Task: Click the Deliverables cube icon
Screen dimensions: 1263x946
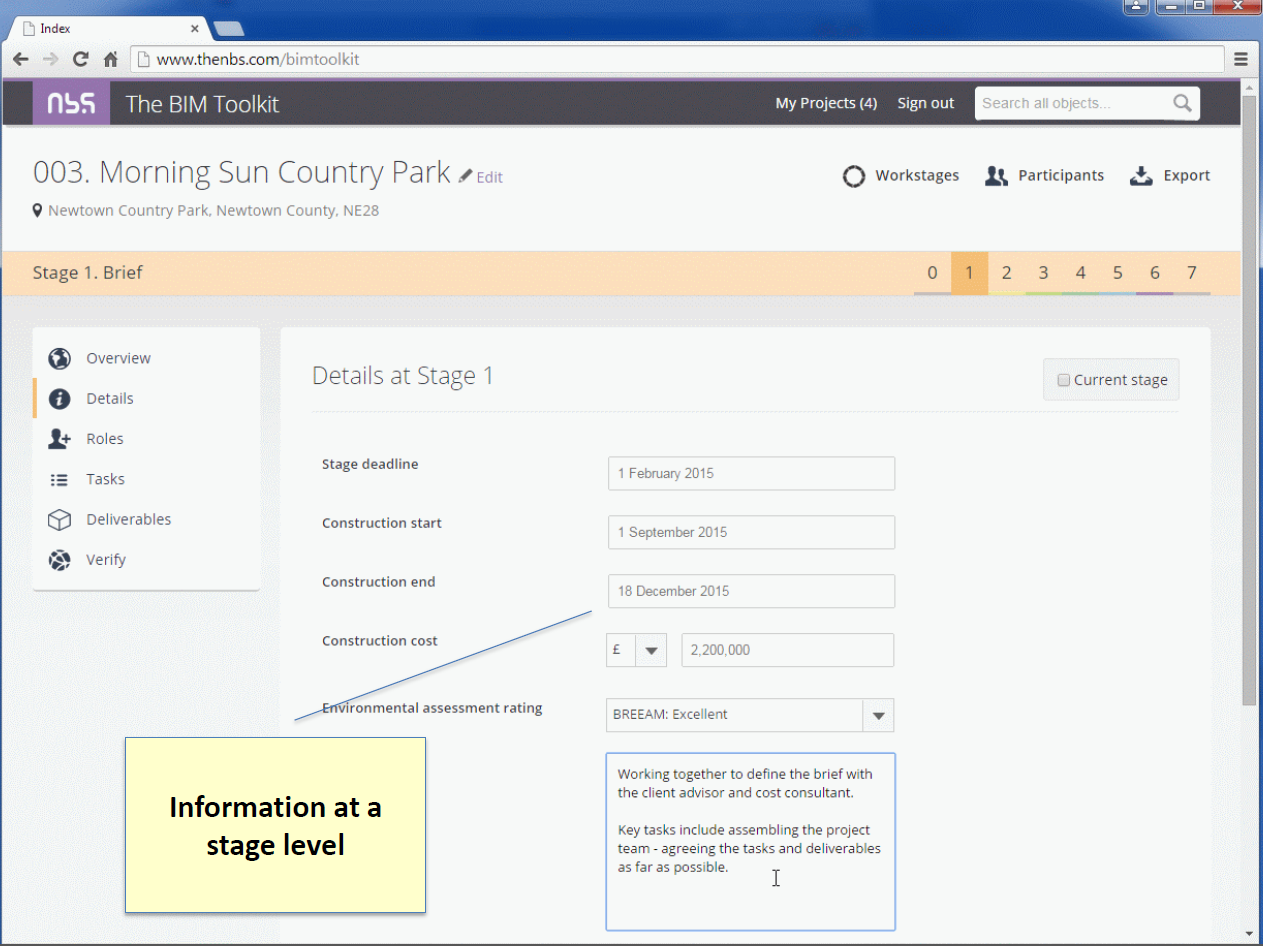Action: 60,520
